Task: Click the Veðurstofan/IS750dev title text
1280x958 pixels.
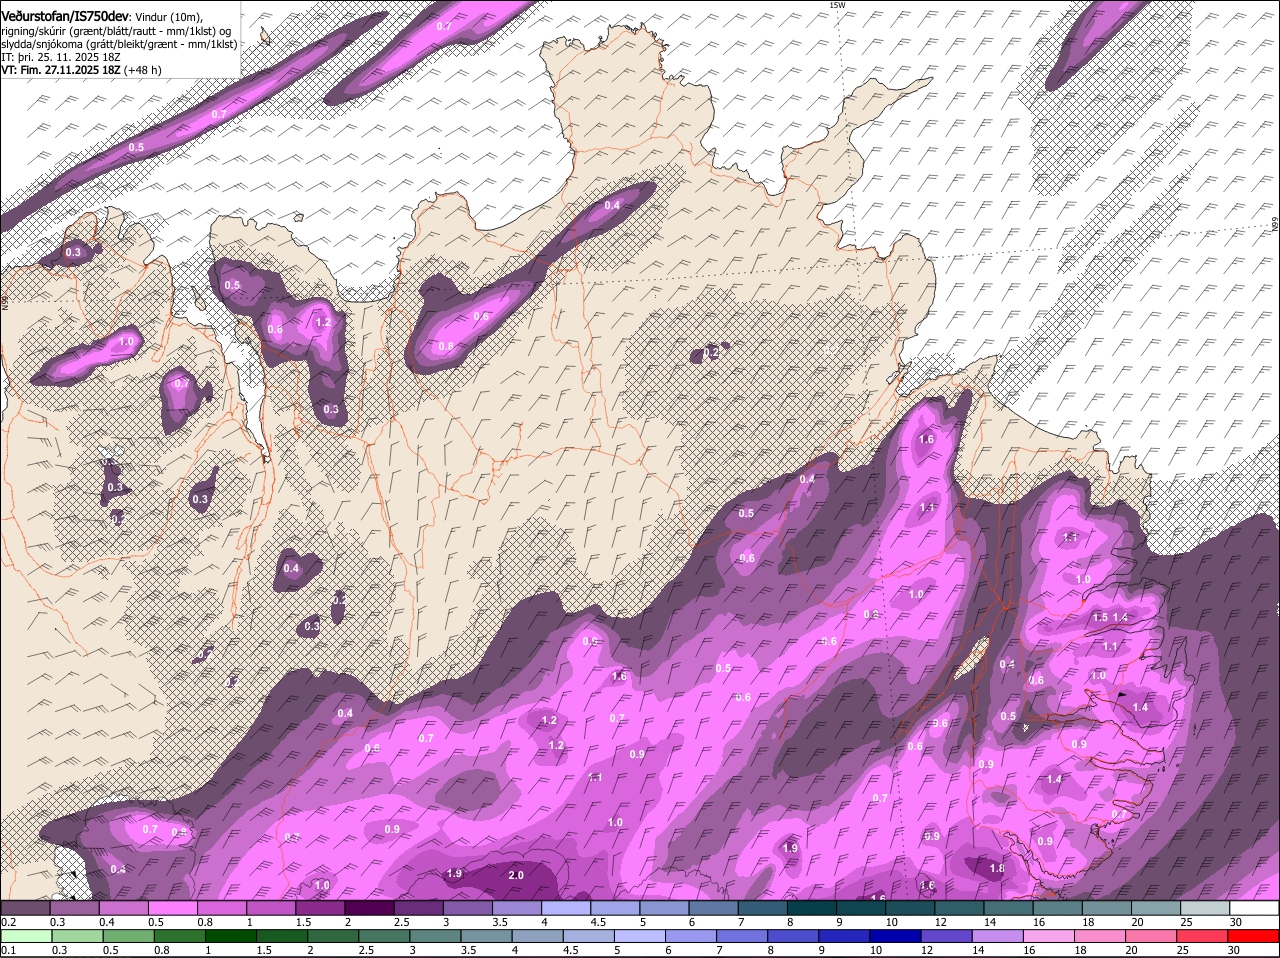Action: [x=64, y=17]
